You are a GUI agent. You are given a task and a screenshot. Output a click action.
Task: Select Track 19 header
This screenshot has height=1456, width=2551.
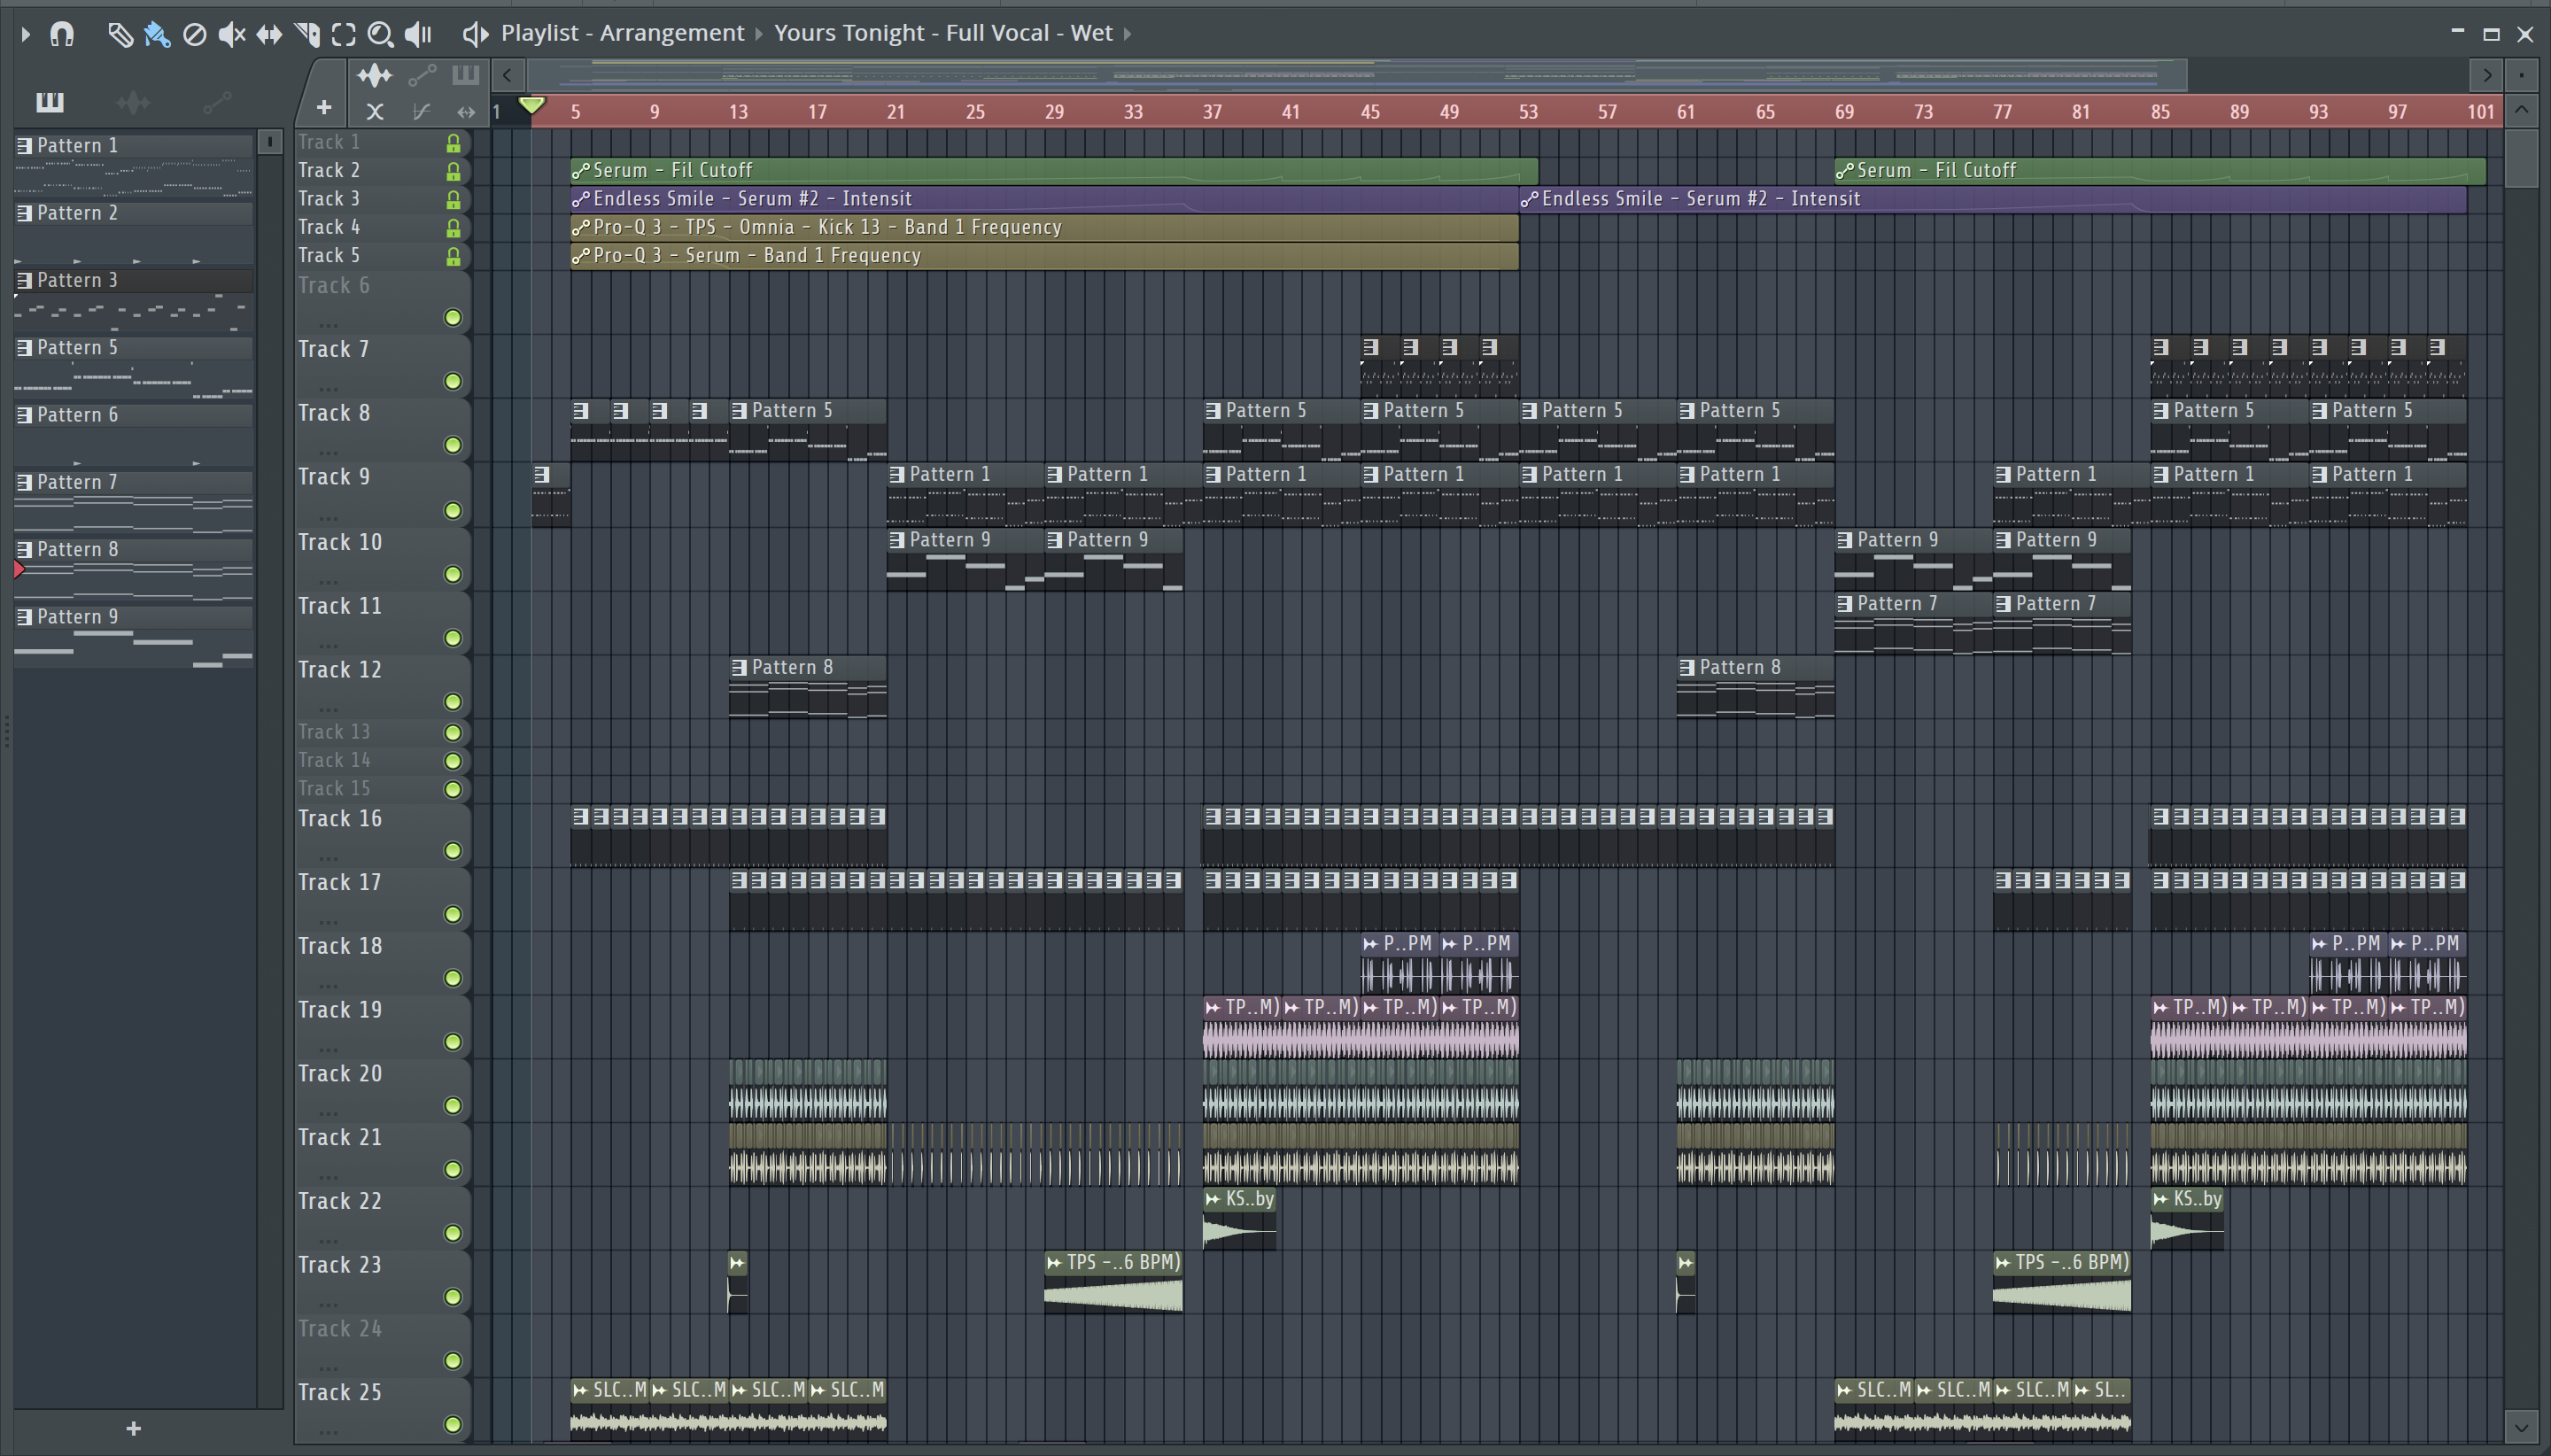click(x=382, y=1027)
